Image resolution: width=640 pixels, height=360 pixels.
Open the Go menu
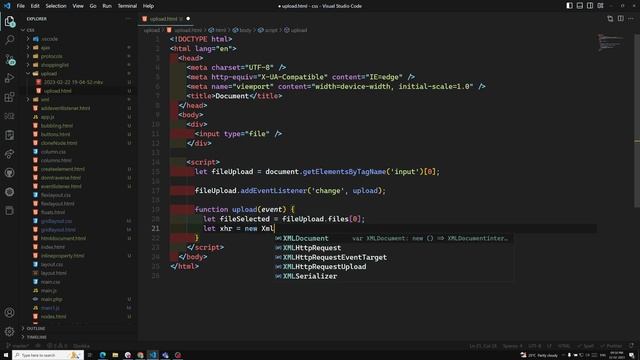tap(93, 6)
